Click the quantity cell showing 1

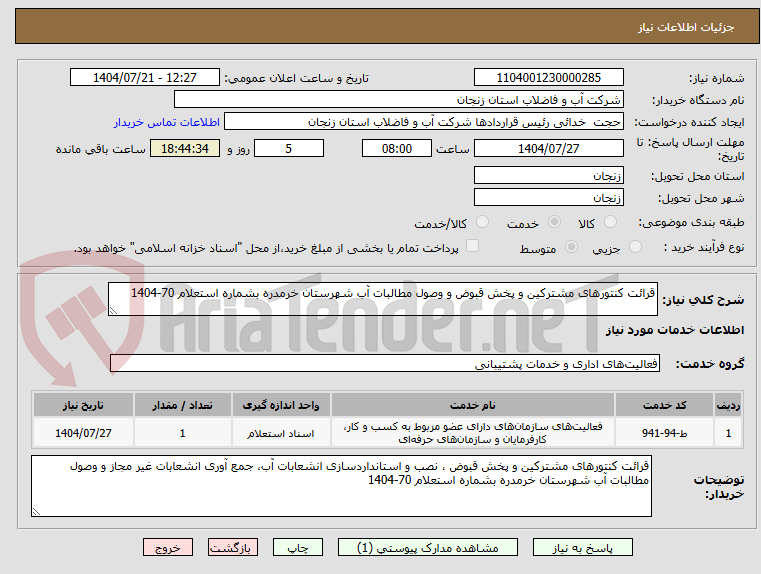pos(182,433)
